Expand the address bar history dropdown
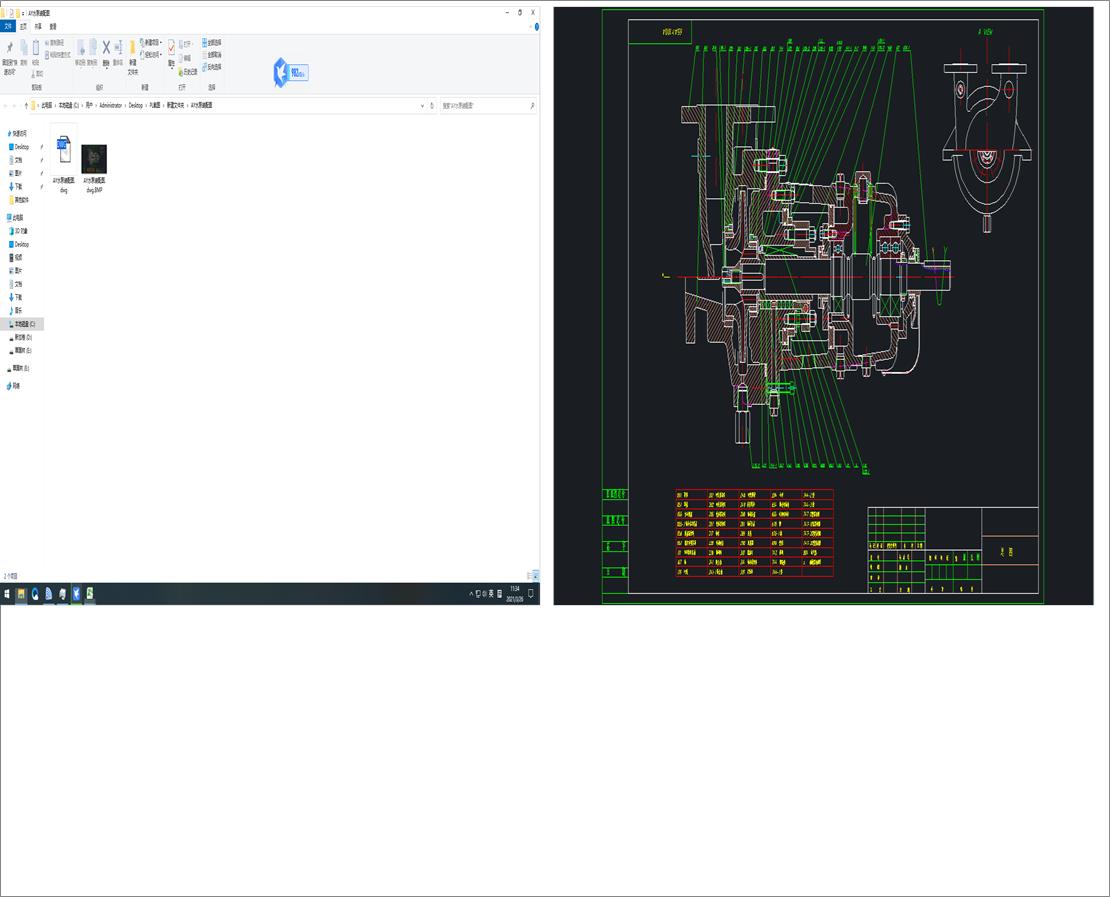This screenshot has width=1110, height=897. pyautogui.click(x=420, y=105)
